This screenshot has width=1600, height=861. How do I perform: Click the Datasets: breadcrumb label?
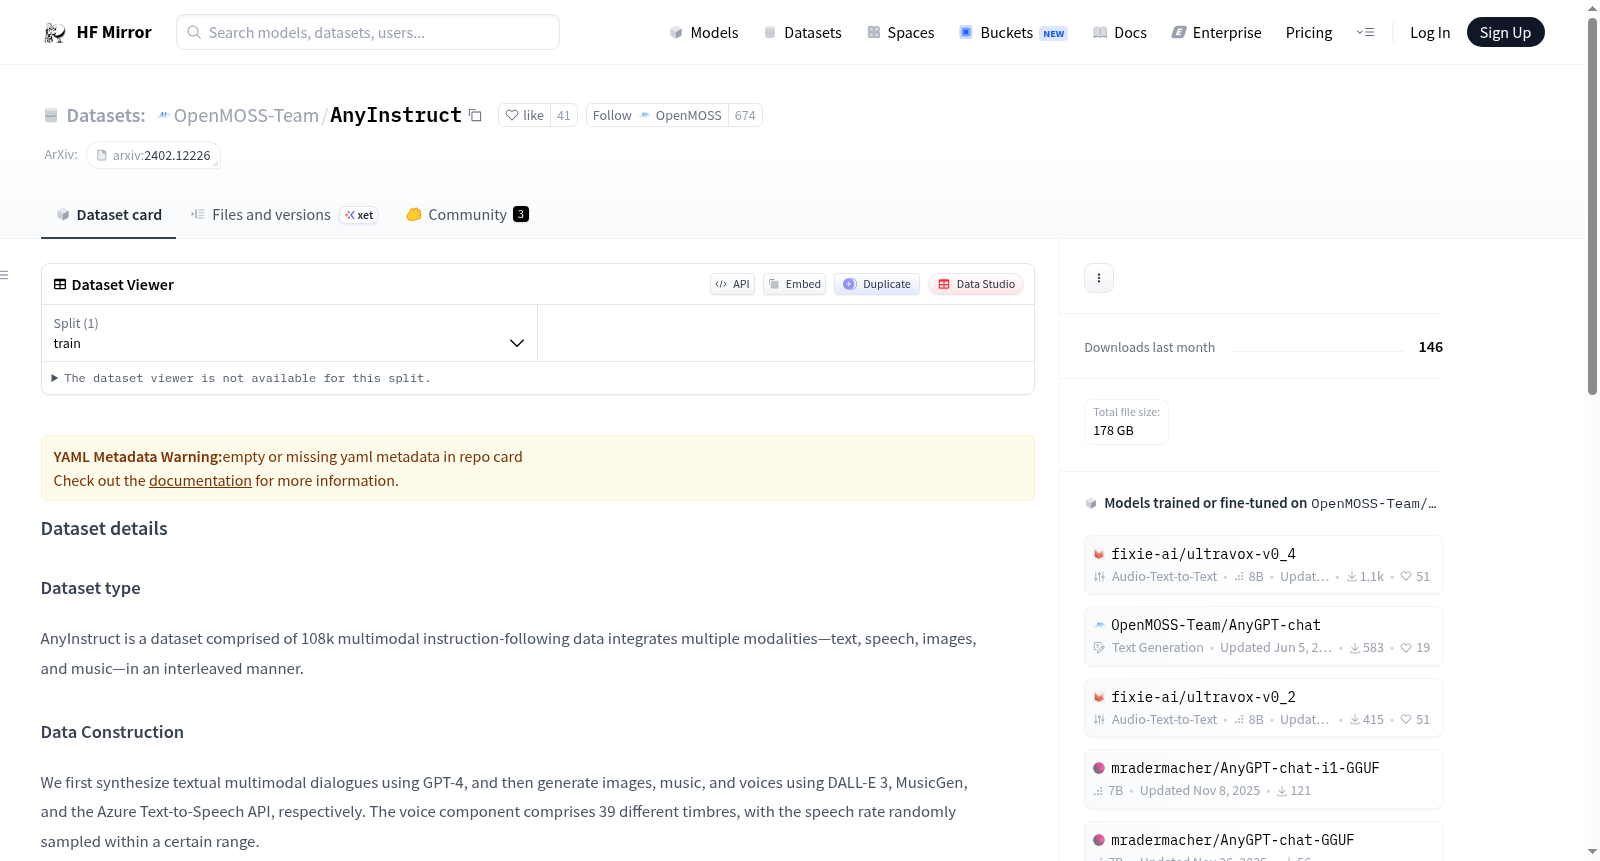pos(106,116)
